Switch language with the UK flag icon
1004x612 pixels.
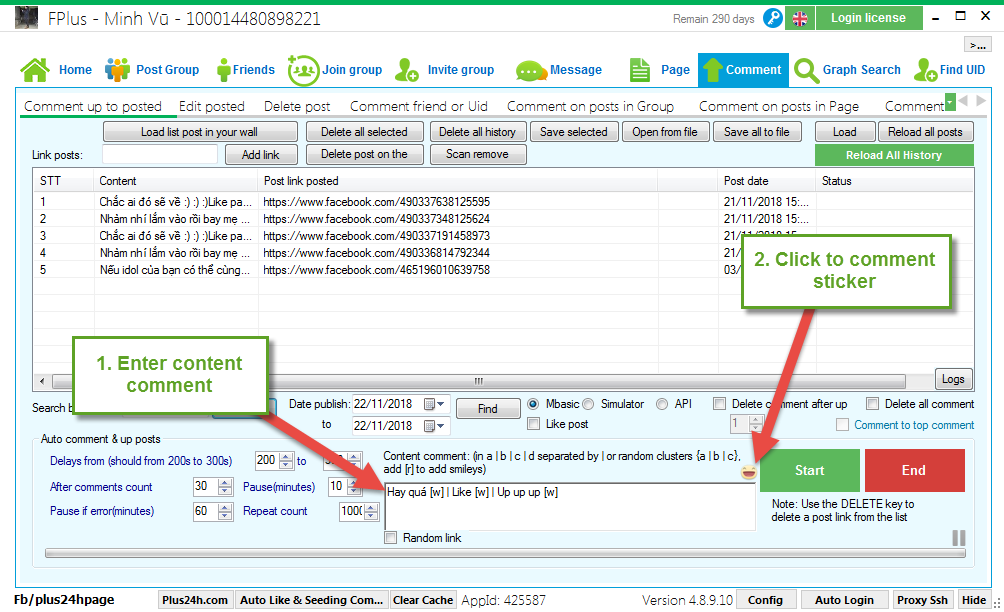(x=800, y=19)
